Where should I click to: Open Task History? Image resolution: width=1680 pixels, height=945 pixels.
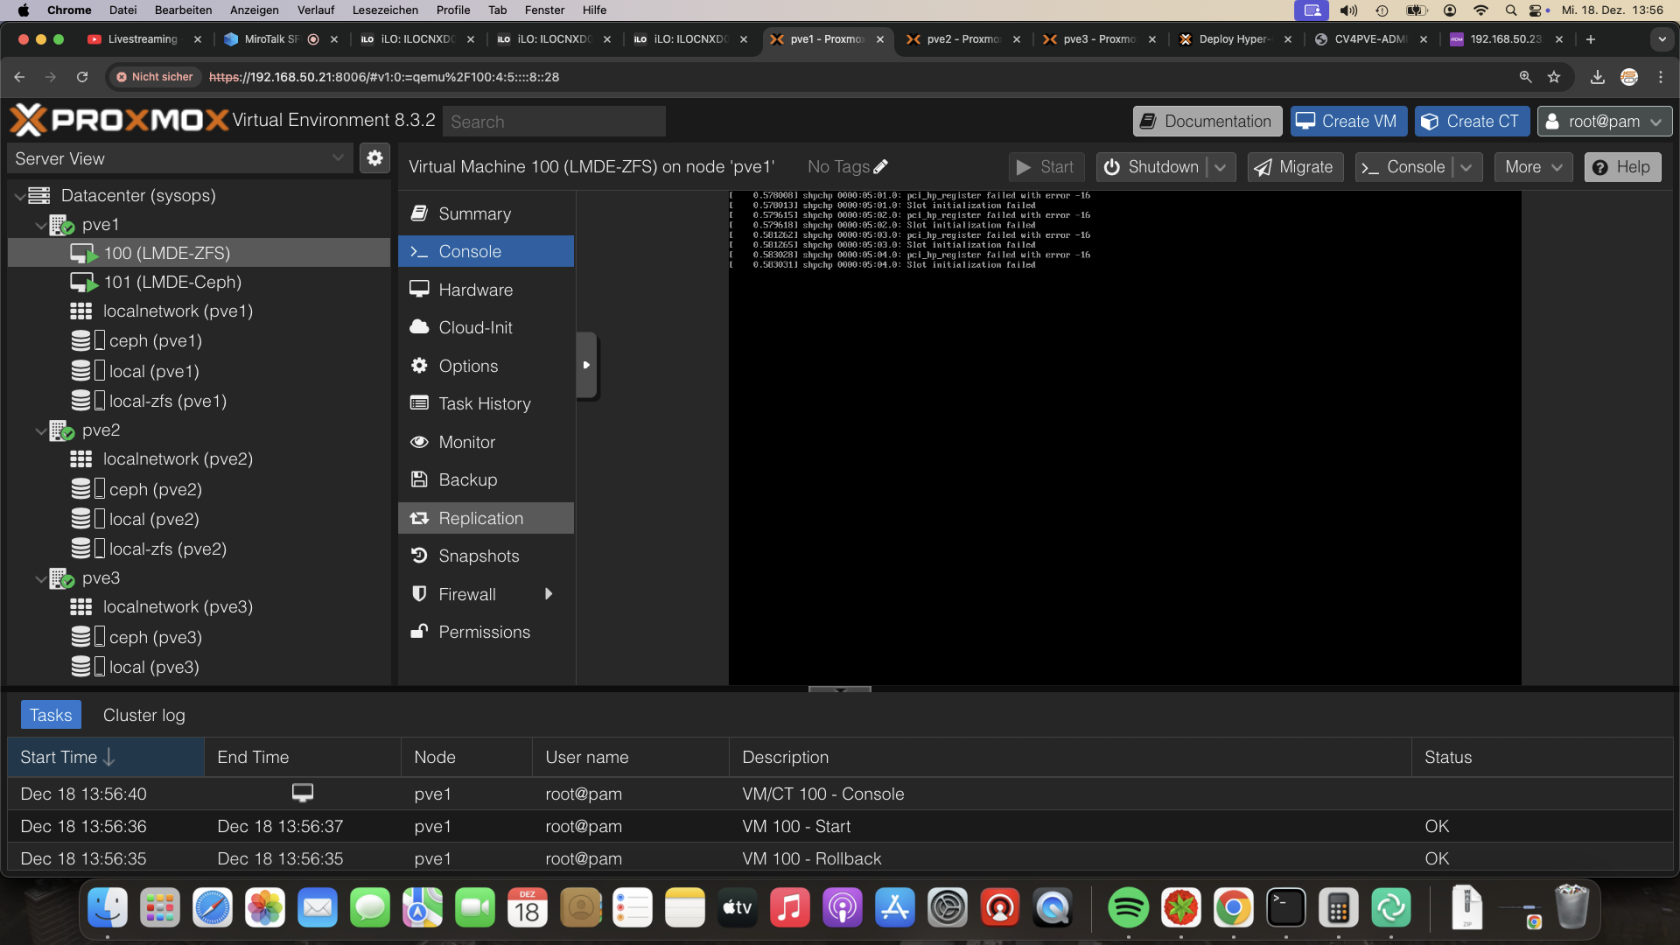(x=486, y=404)
